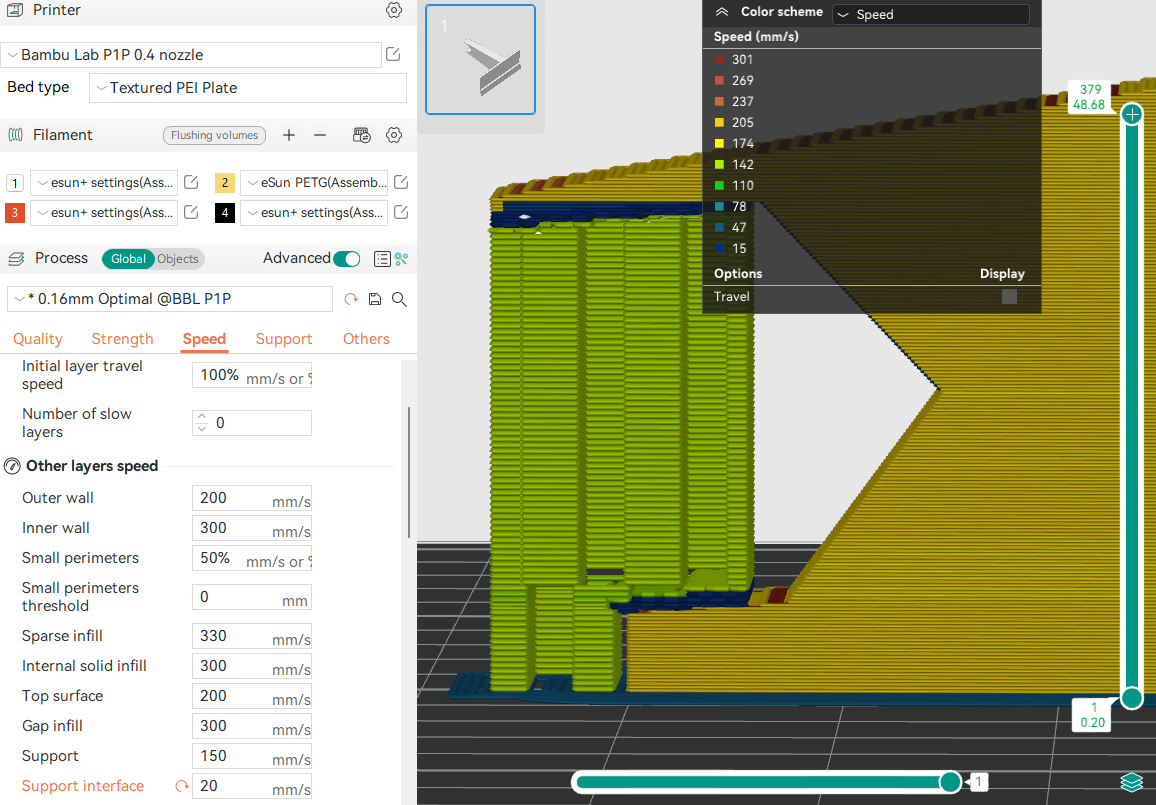1156x805 pixels.
Task: Sync filament list from AMS
Action: [361, 135]
